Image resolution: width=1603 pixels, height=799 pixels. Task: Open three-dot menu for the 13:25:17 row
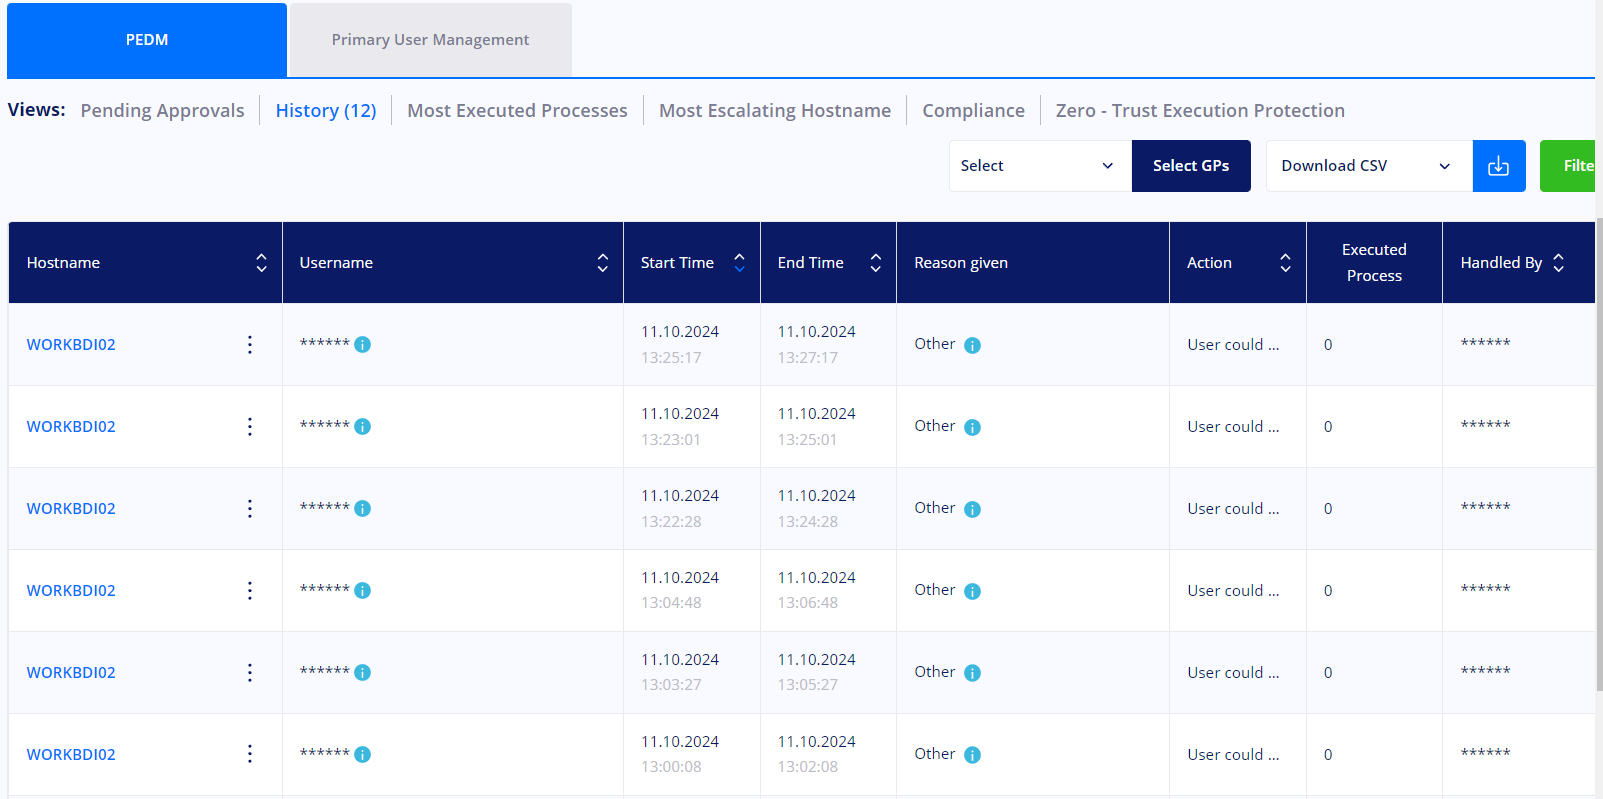(x=250, y=345)
